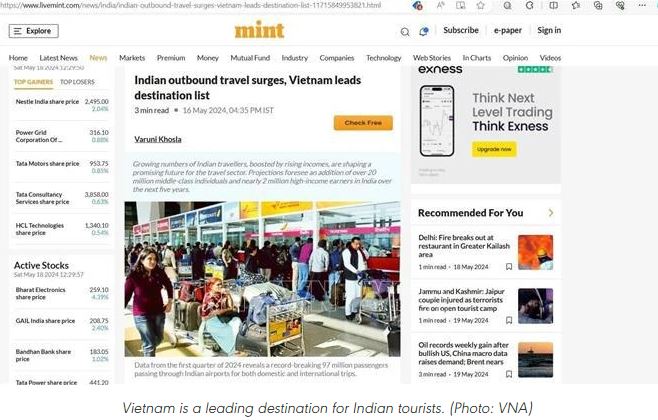Click the Check Free orange button
The width and height of the screenshot is (658, 420).
(363, 123)
